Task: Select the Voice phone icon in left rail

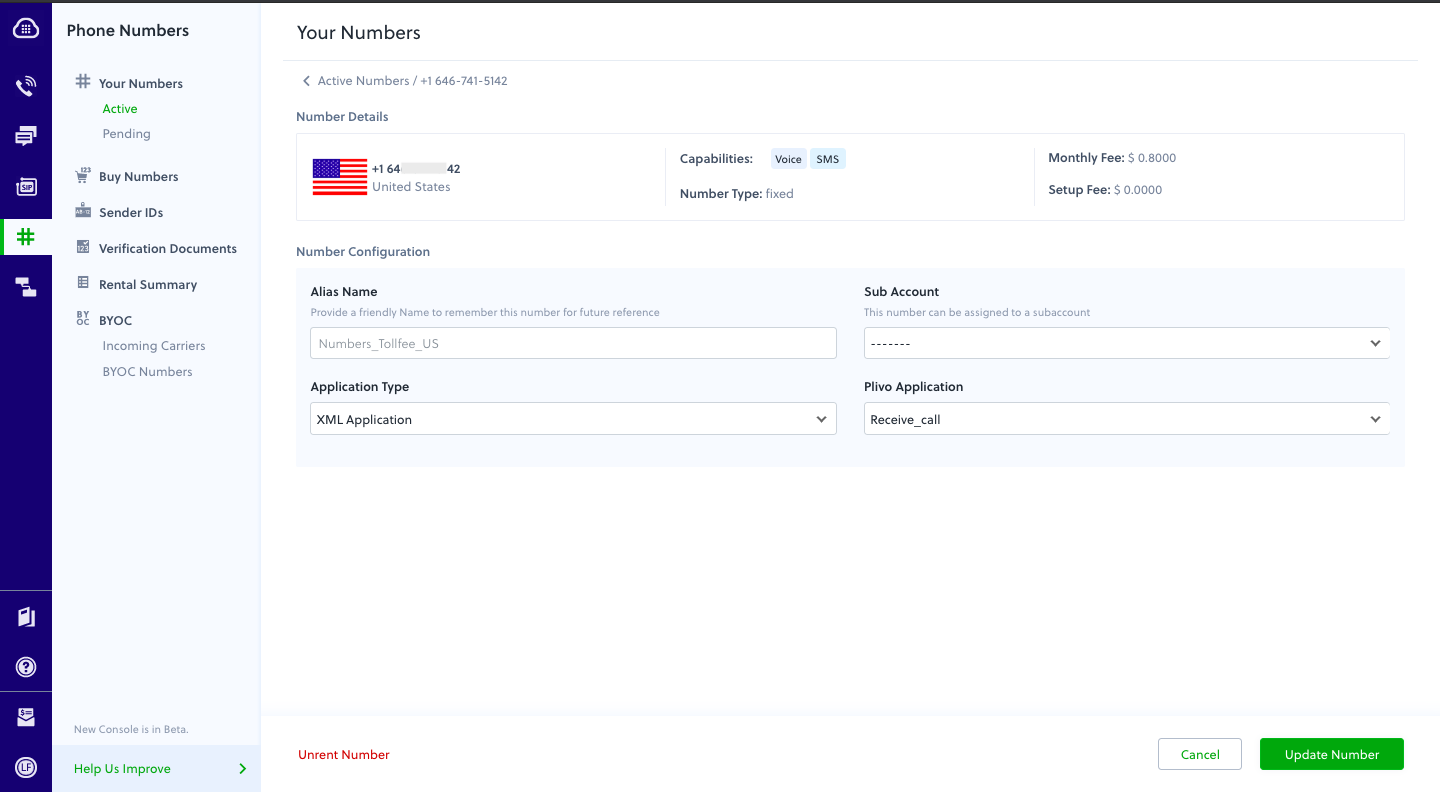Action: pyautogui.click(x=25, y=86)
